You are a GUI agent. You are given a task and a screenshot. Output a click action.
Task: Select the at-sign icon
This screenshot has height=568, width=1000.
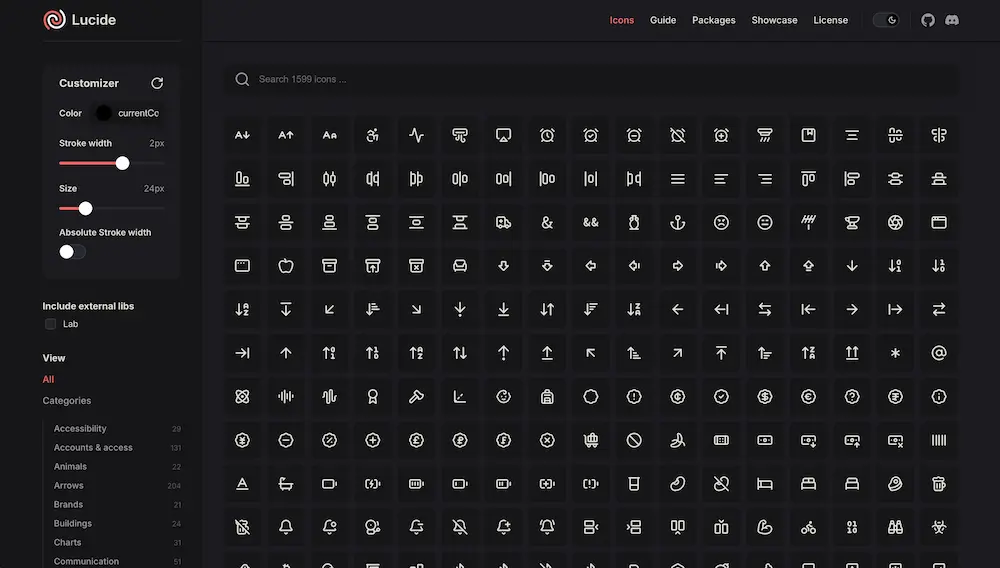pos(938,353)
